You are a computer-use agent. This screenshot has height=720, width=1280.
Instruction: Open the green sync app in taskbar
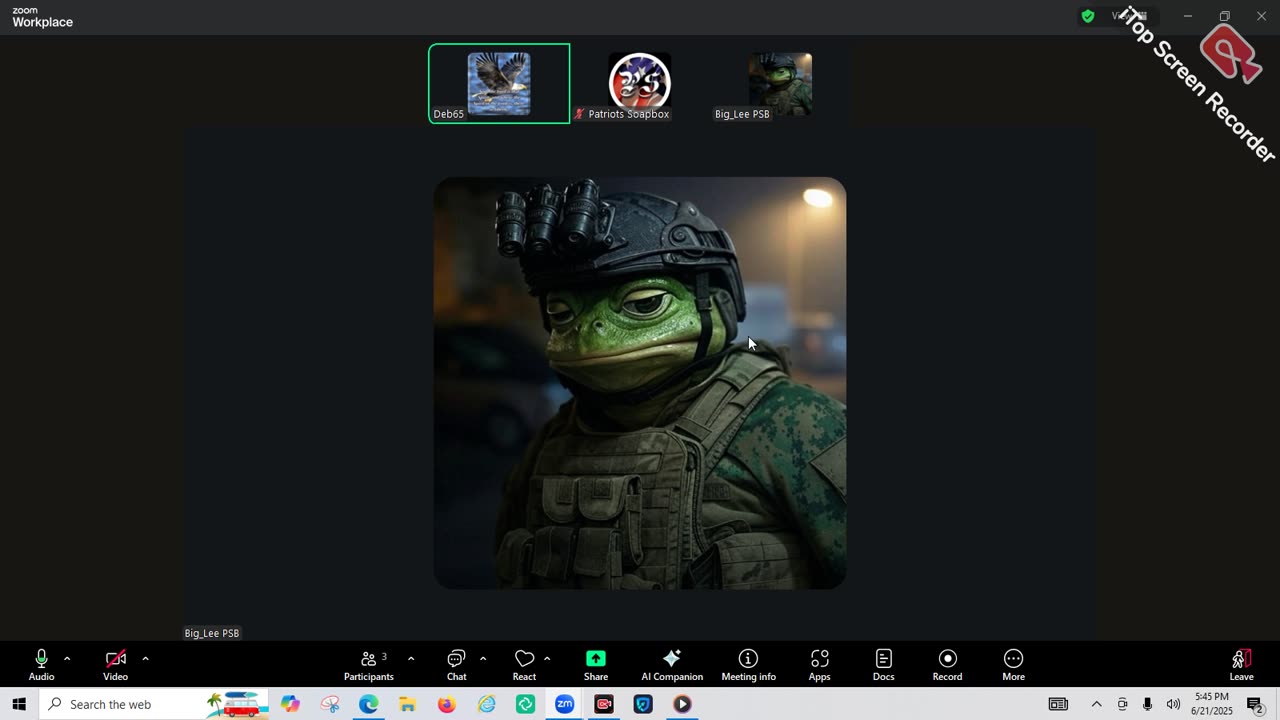525,704
